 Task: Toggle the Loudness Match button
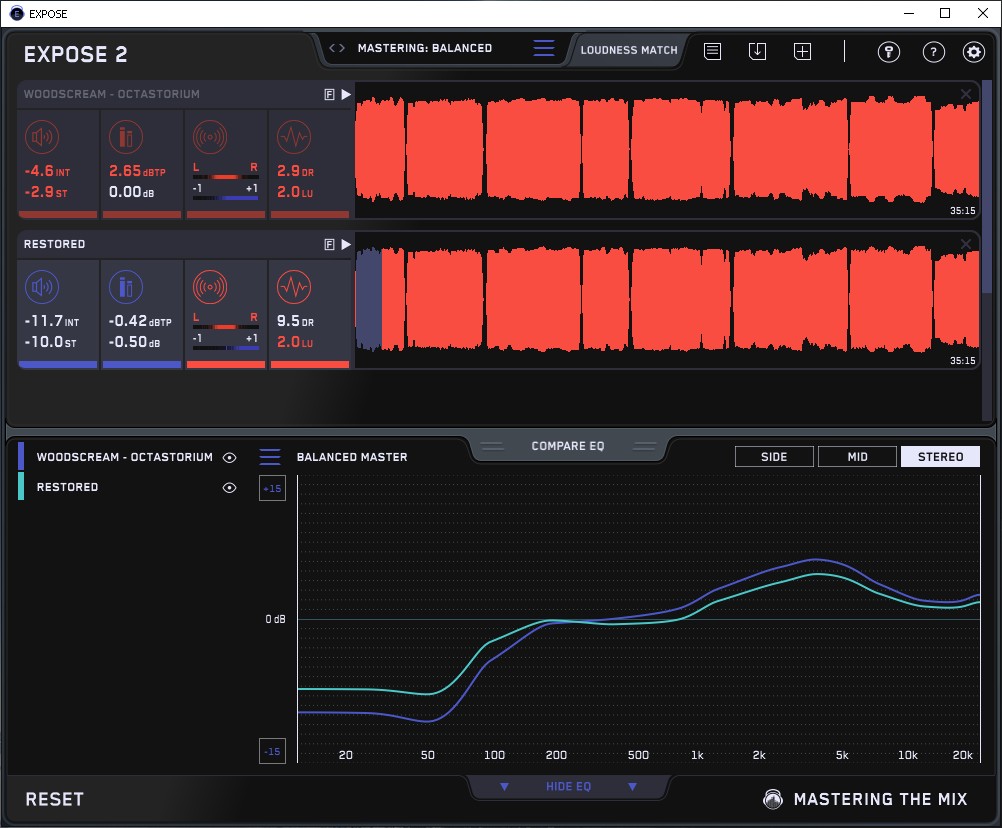pyautogui.click(x=629, y=50)
